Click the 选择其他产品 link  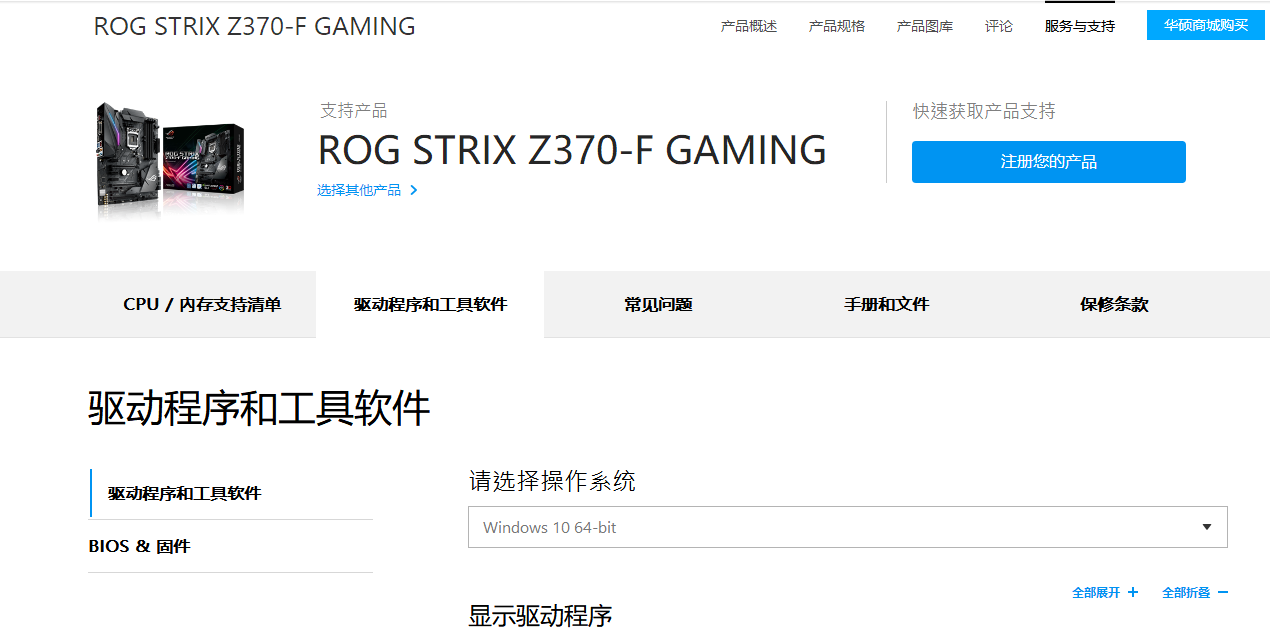pyautogui.click(x=359, y=190)
